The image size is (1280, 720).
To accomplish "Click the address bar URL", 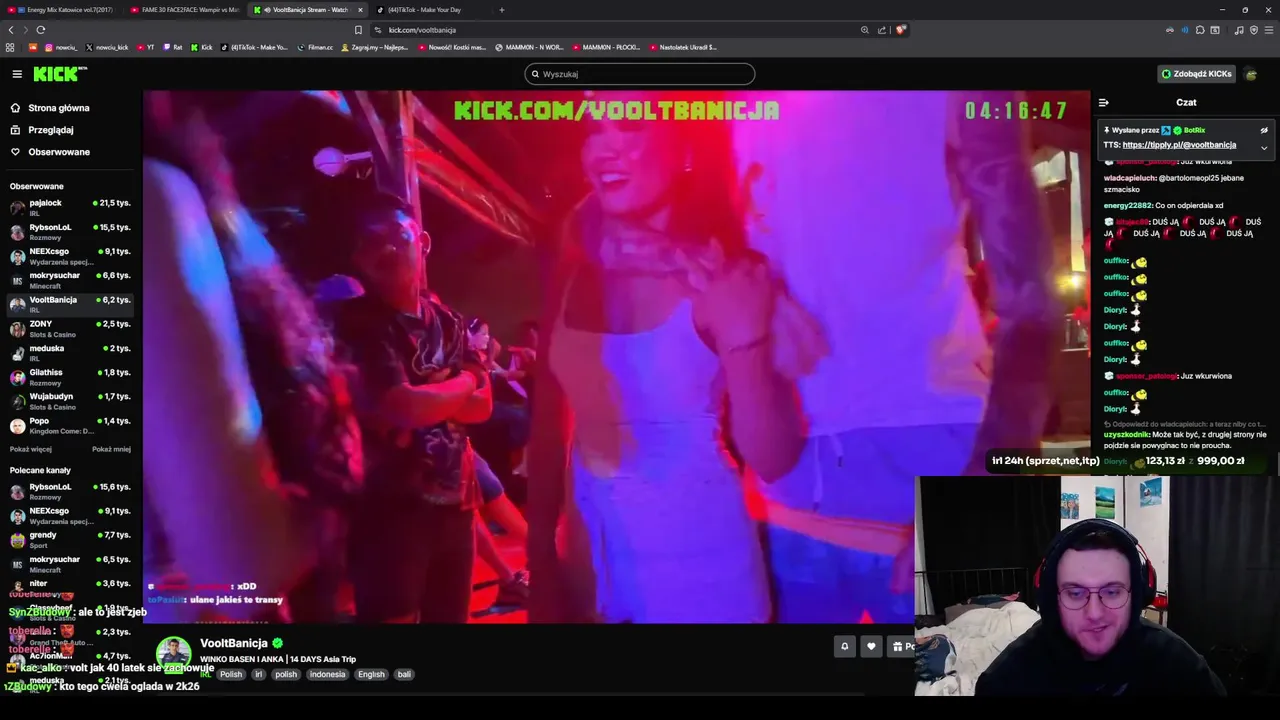I will 422,30.
